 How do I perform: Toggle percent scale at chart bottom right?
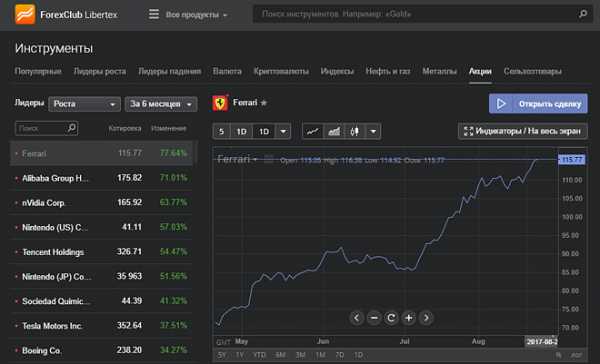click(558, 355)
